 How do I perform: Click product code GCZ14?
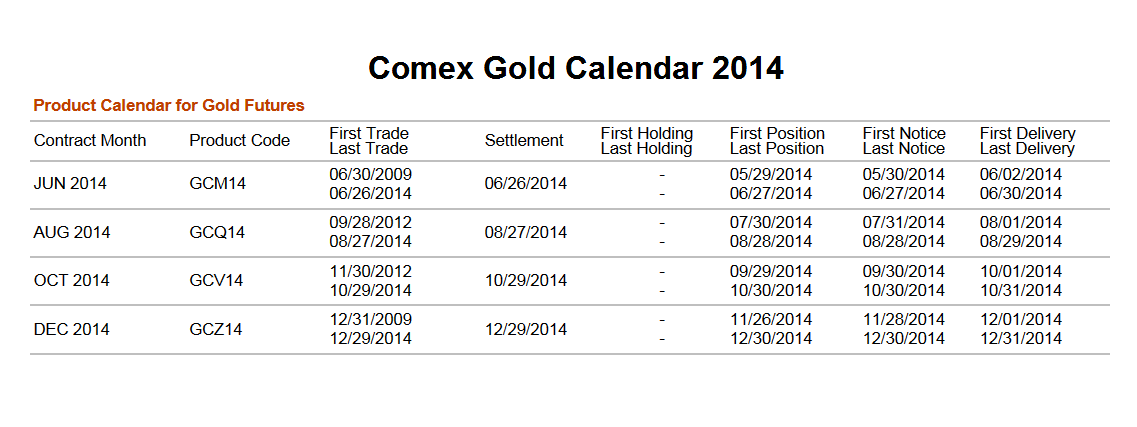pos(216,329)
